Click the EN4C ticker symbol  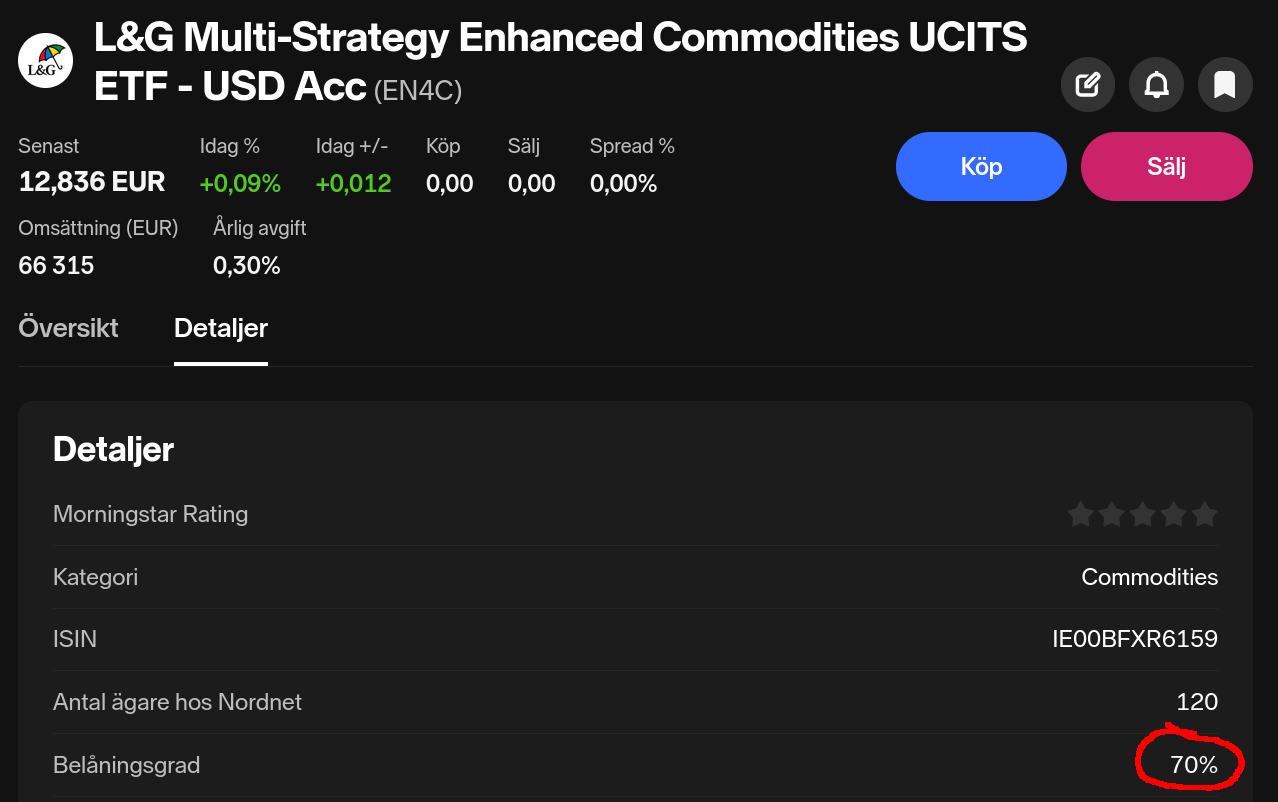coord(418,91)
